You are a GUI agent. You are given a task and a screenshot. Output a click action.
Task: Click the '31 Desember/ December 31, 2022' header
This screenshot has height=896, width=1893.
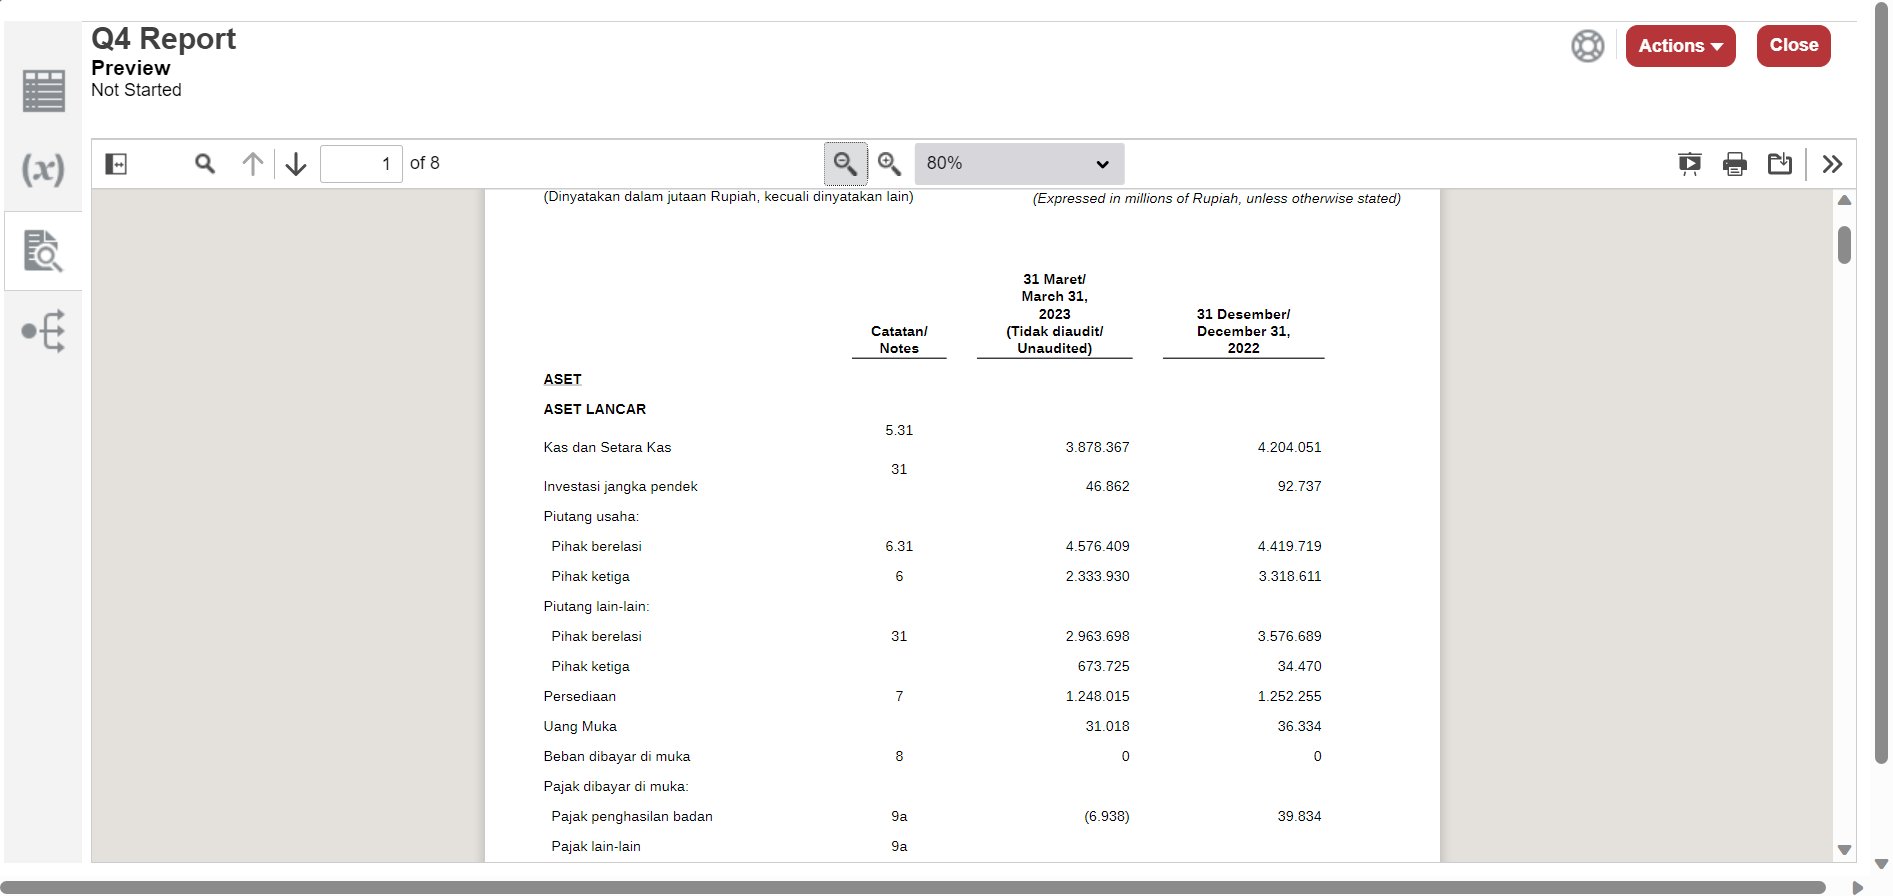click(1243, 331)
